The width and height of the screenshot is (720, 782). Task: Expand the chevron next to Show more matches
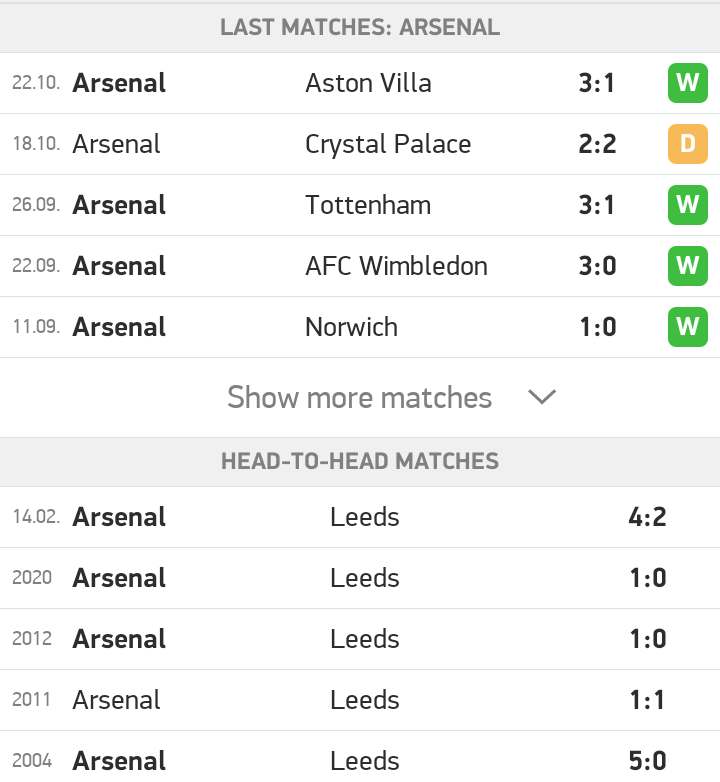point(541,397)
